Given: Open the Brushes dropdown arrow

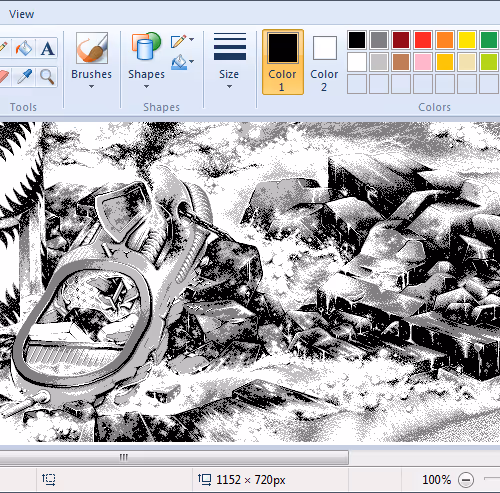Looking at the screenshot, I should [91, 87].
